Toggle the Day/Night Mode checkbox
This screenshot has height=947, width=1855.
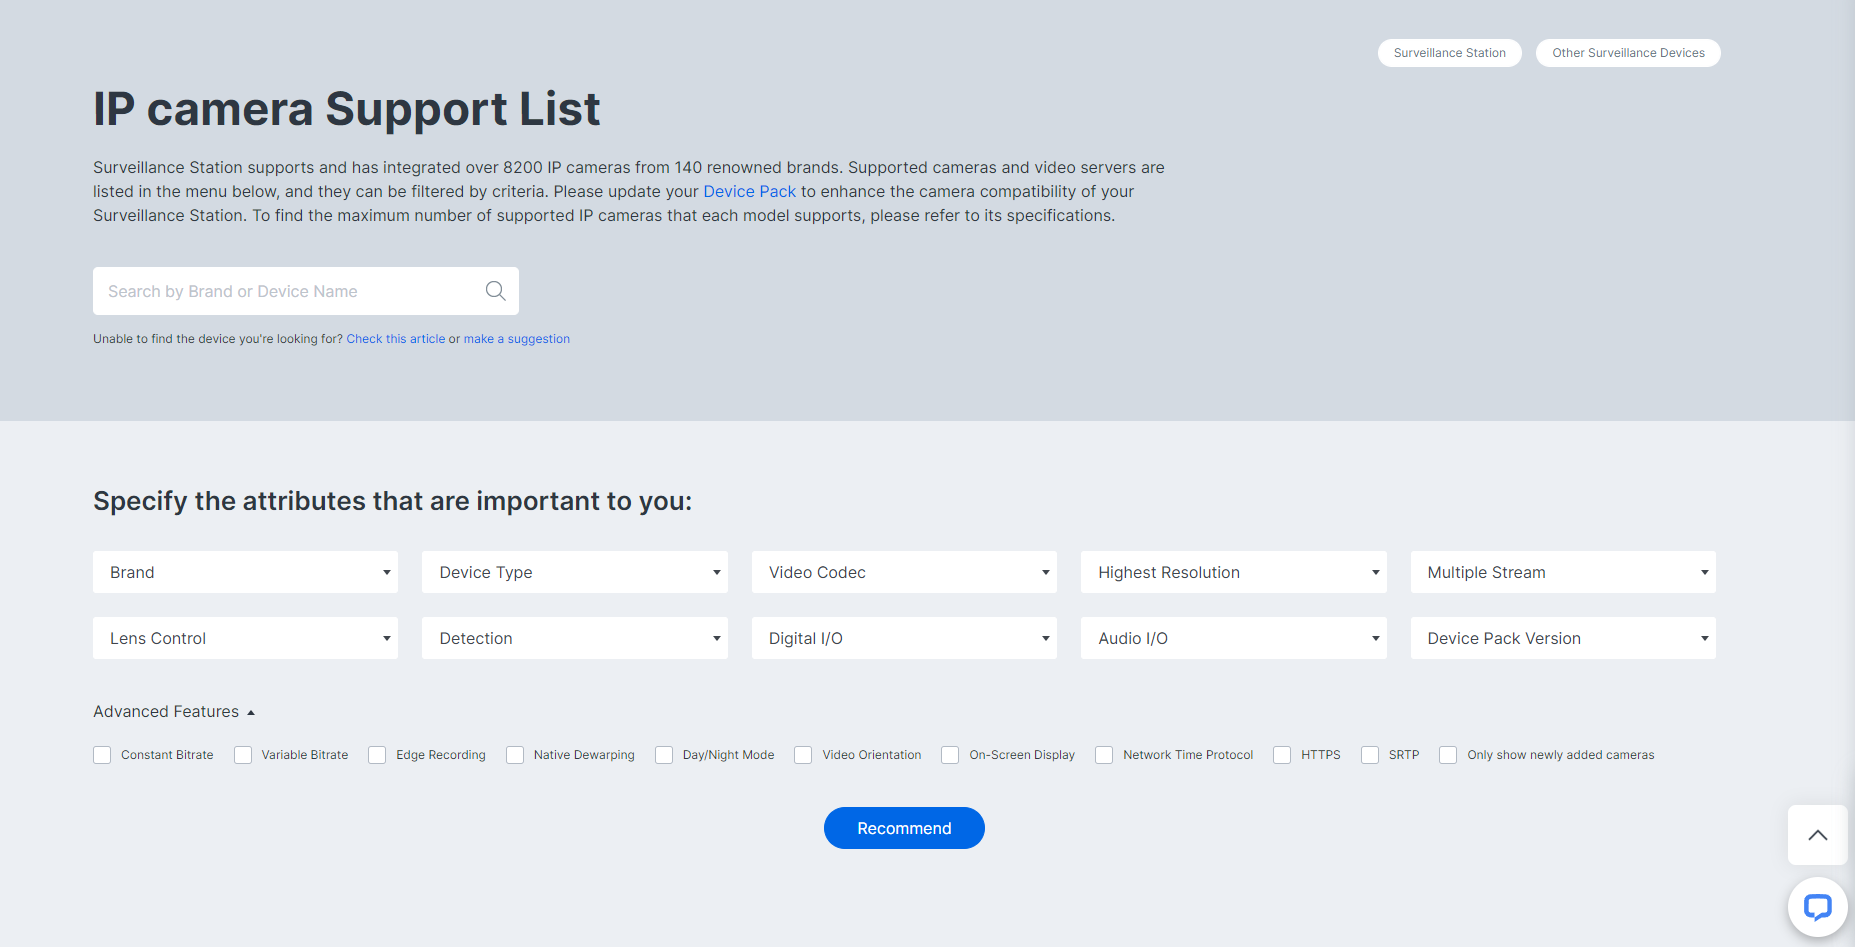(664, 755)
